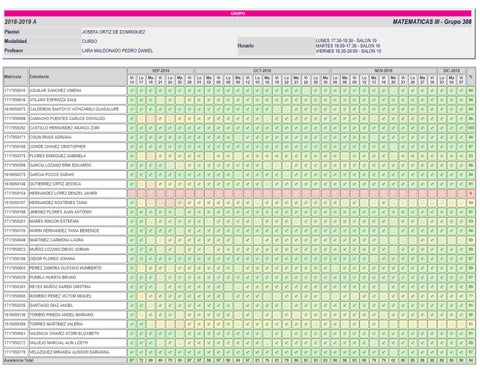Select the NOV 2018 month header
480x371 pixels.
point(384,71)
